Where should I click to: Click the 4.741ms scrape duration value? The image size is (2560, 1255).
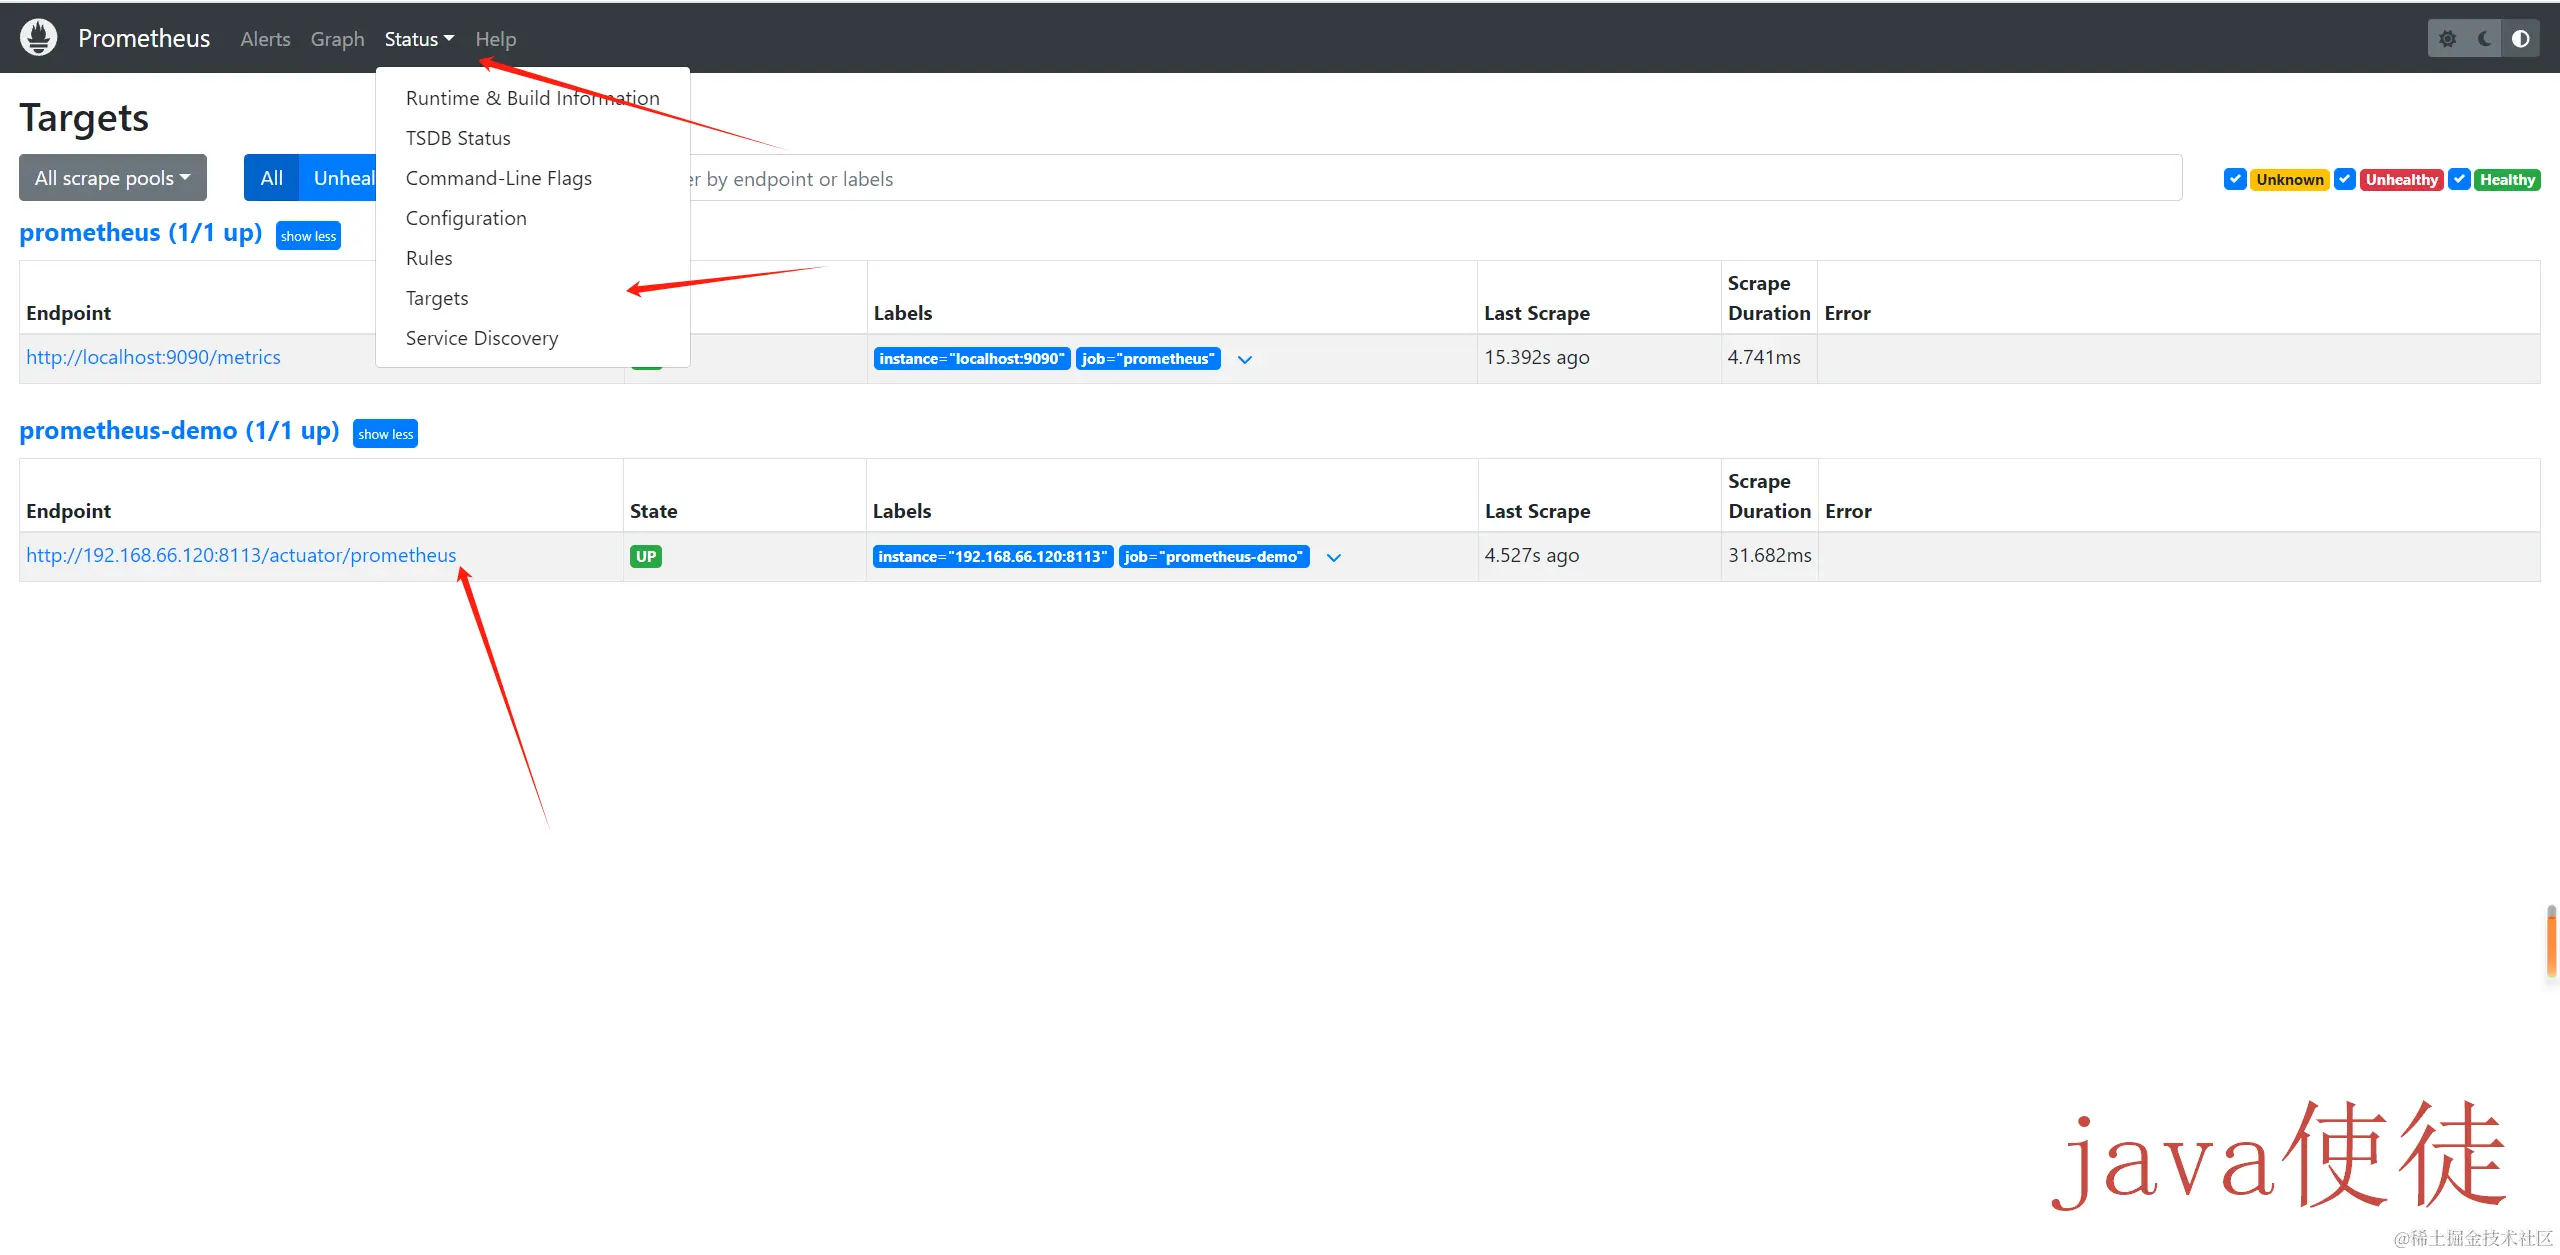(1764, 357)
